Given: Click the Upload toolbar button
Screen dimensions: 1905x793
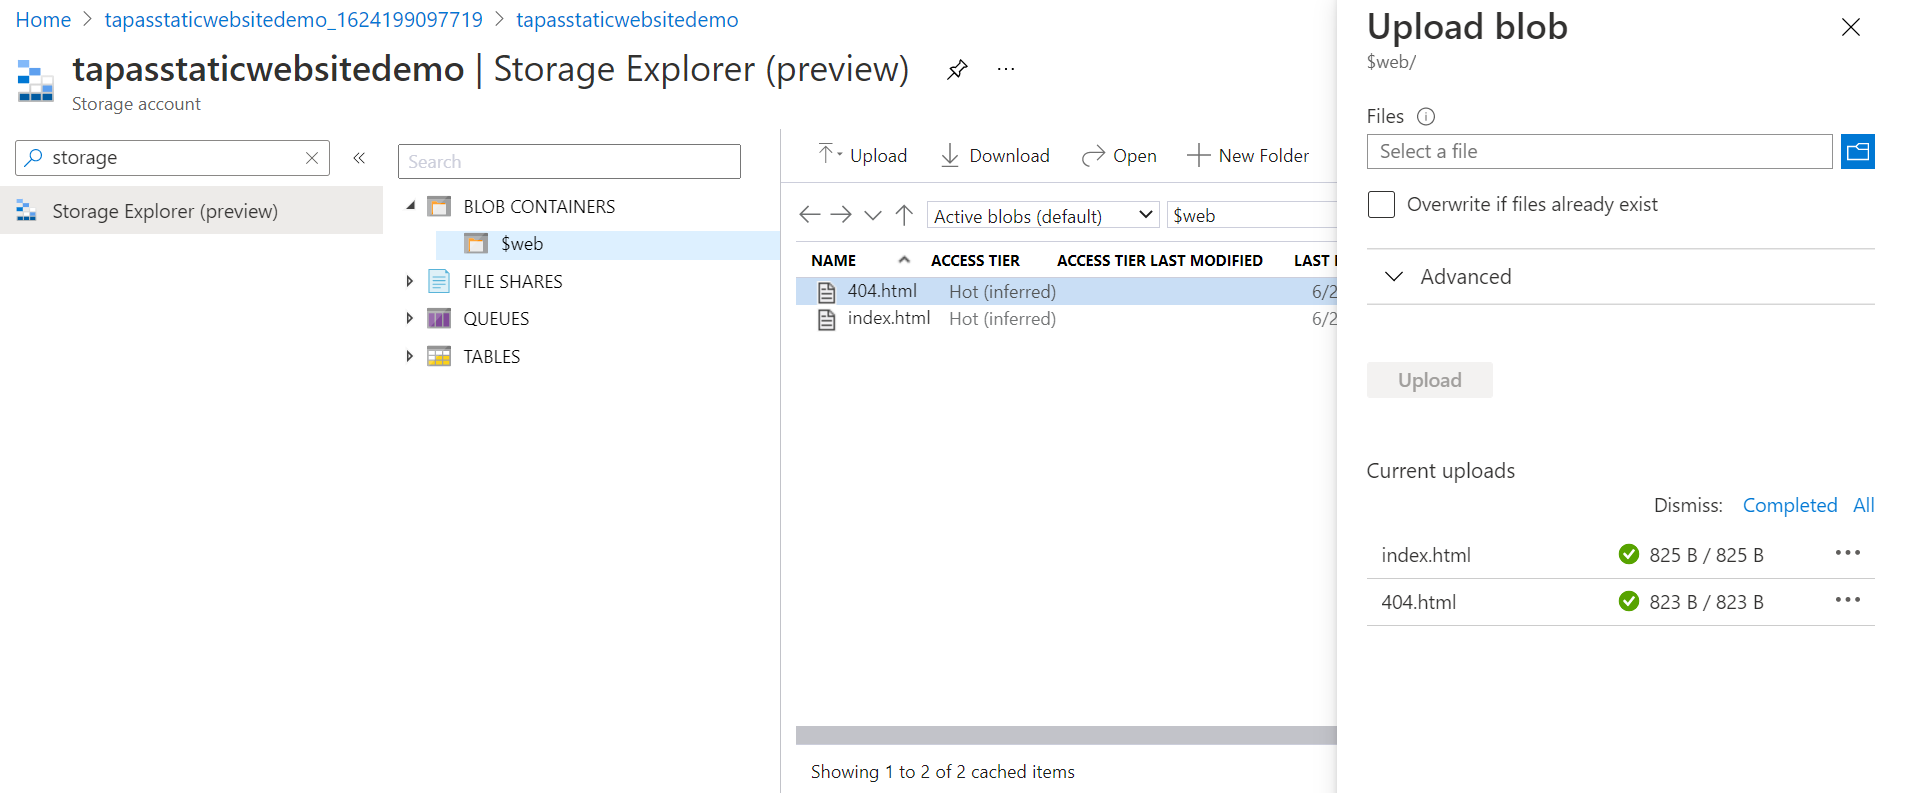Looking at the screenshot, I should 862,155.
